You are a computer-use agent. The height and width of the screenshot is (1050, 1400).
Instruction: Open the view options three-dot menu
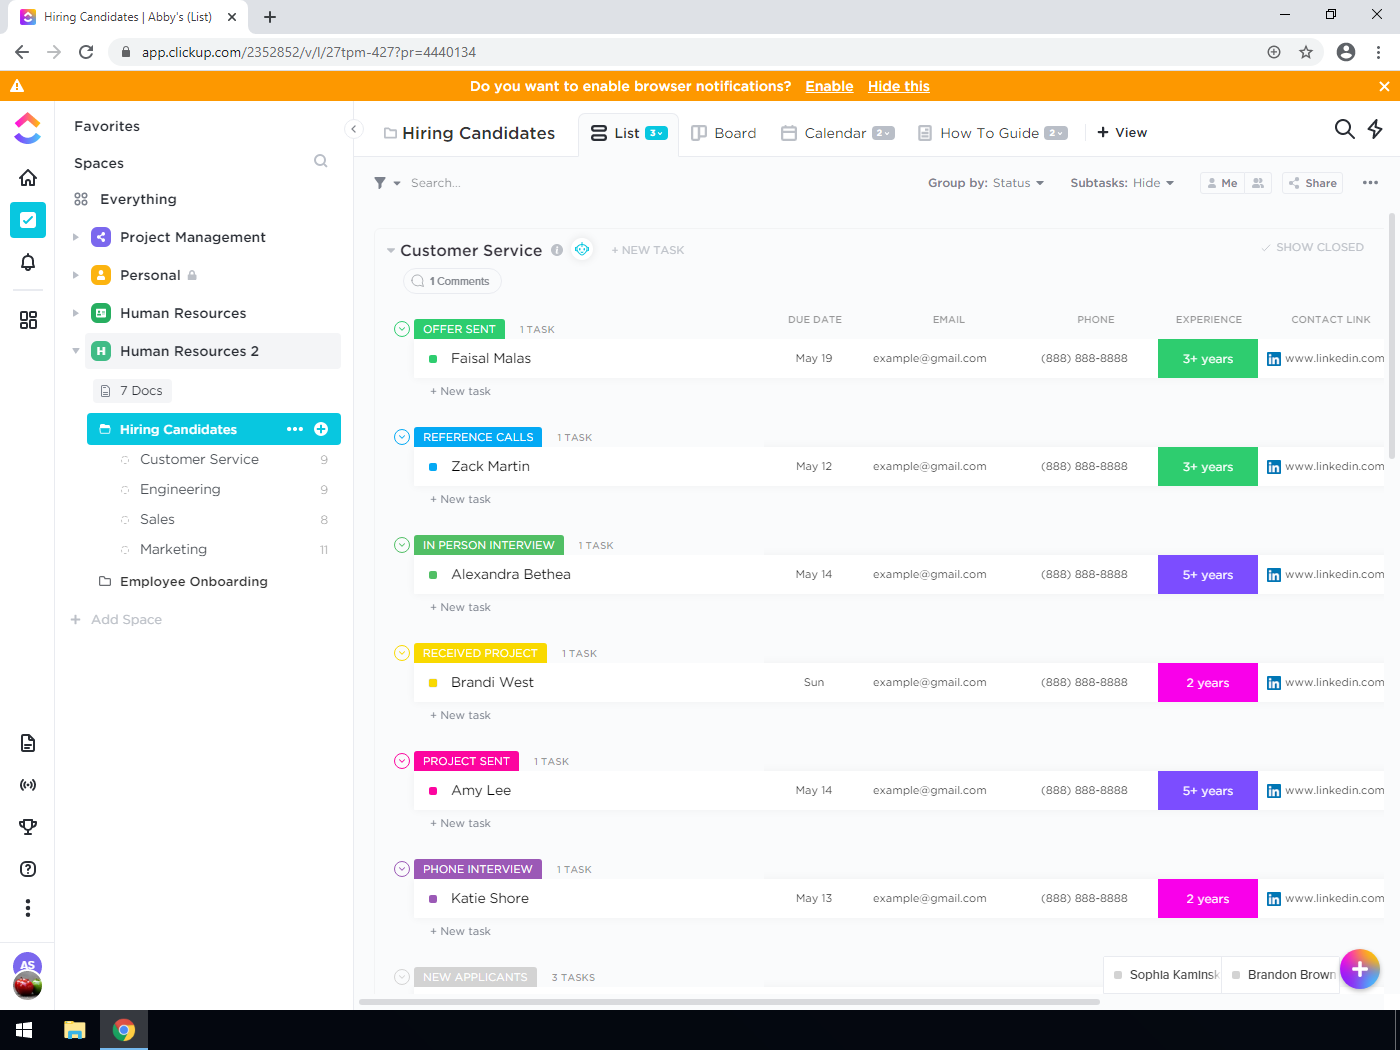coord(1370,183)
